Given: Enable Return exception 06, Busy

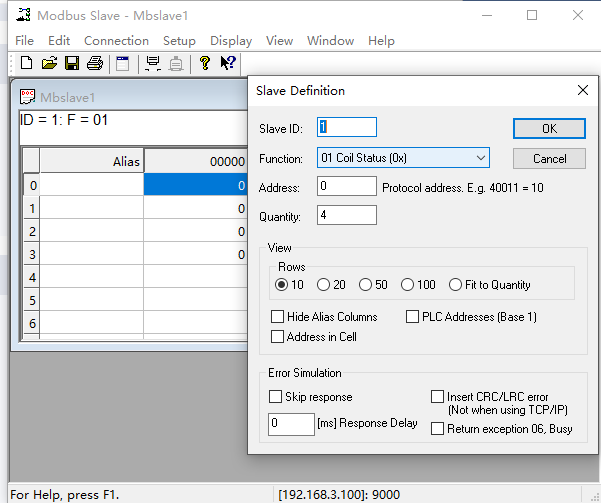Looking at the screenshot, I should click(438, 429).
